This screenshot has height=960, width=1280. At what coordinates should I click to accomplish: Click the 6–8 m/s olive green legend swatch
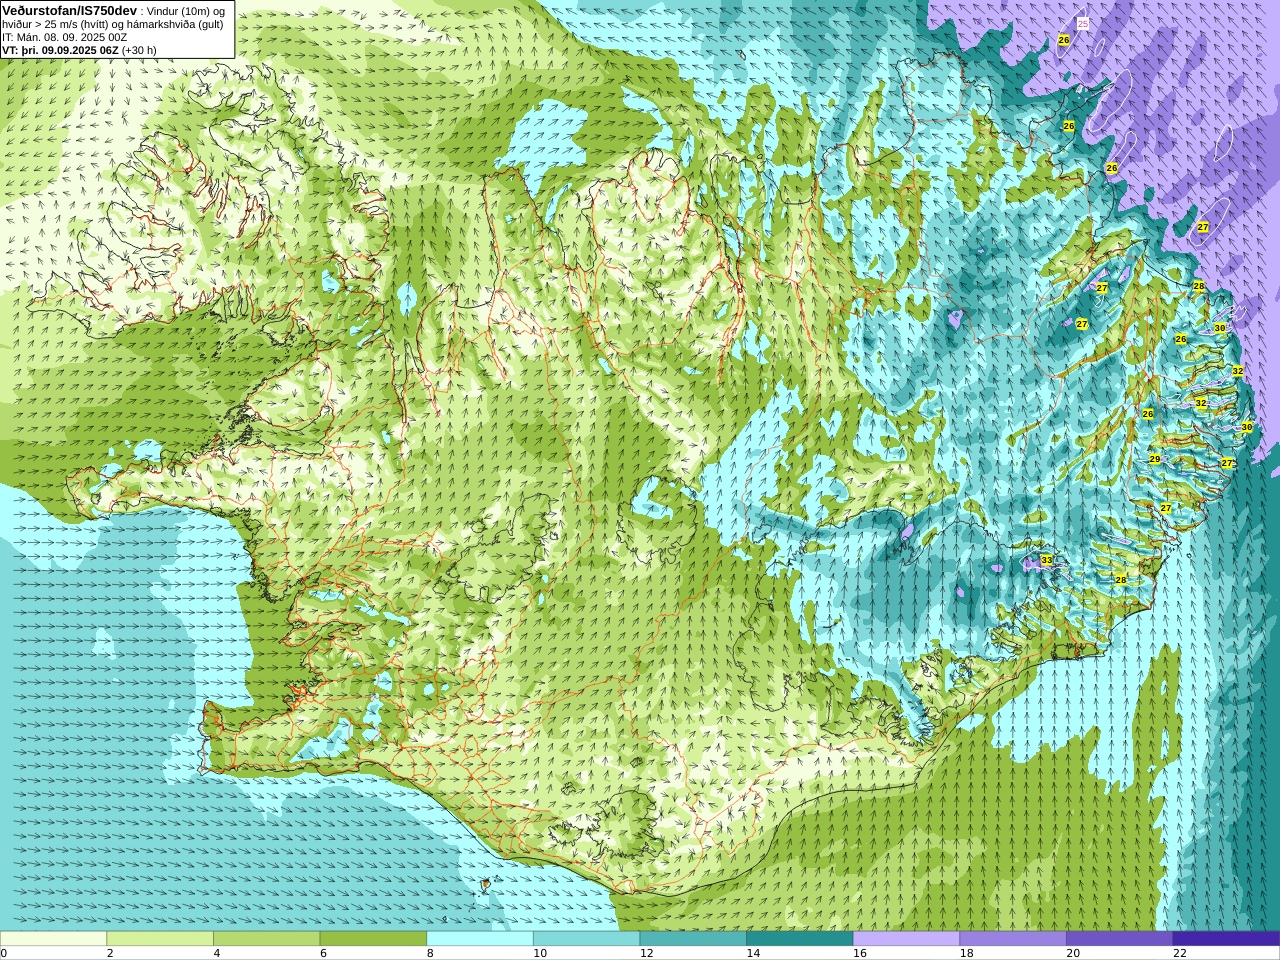pyautogui.click(x=373, y=938)
